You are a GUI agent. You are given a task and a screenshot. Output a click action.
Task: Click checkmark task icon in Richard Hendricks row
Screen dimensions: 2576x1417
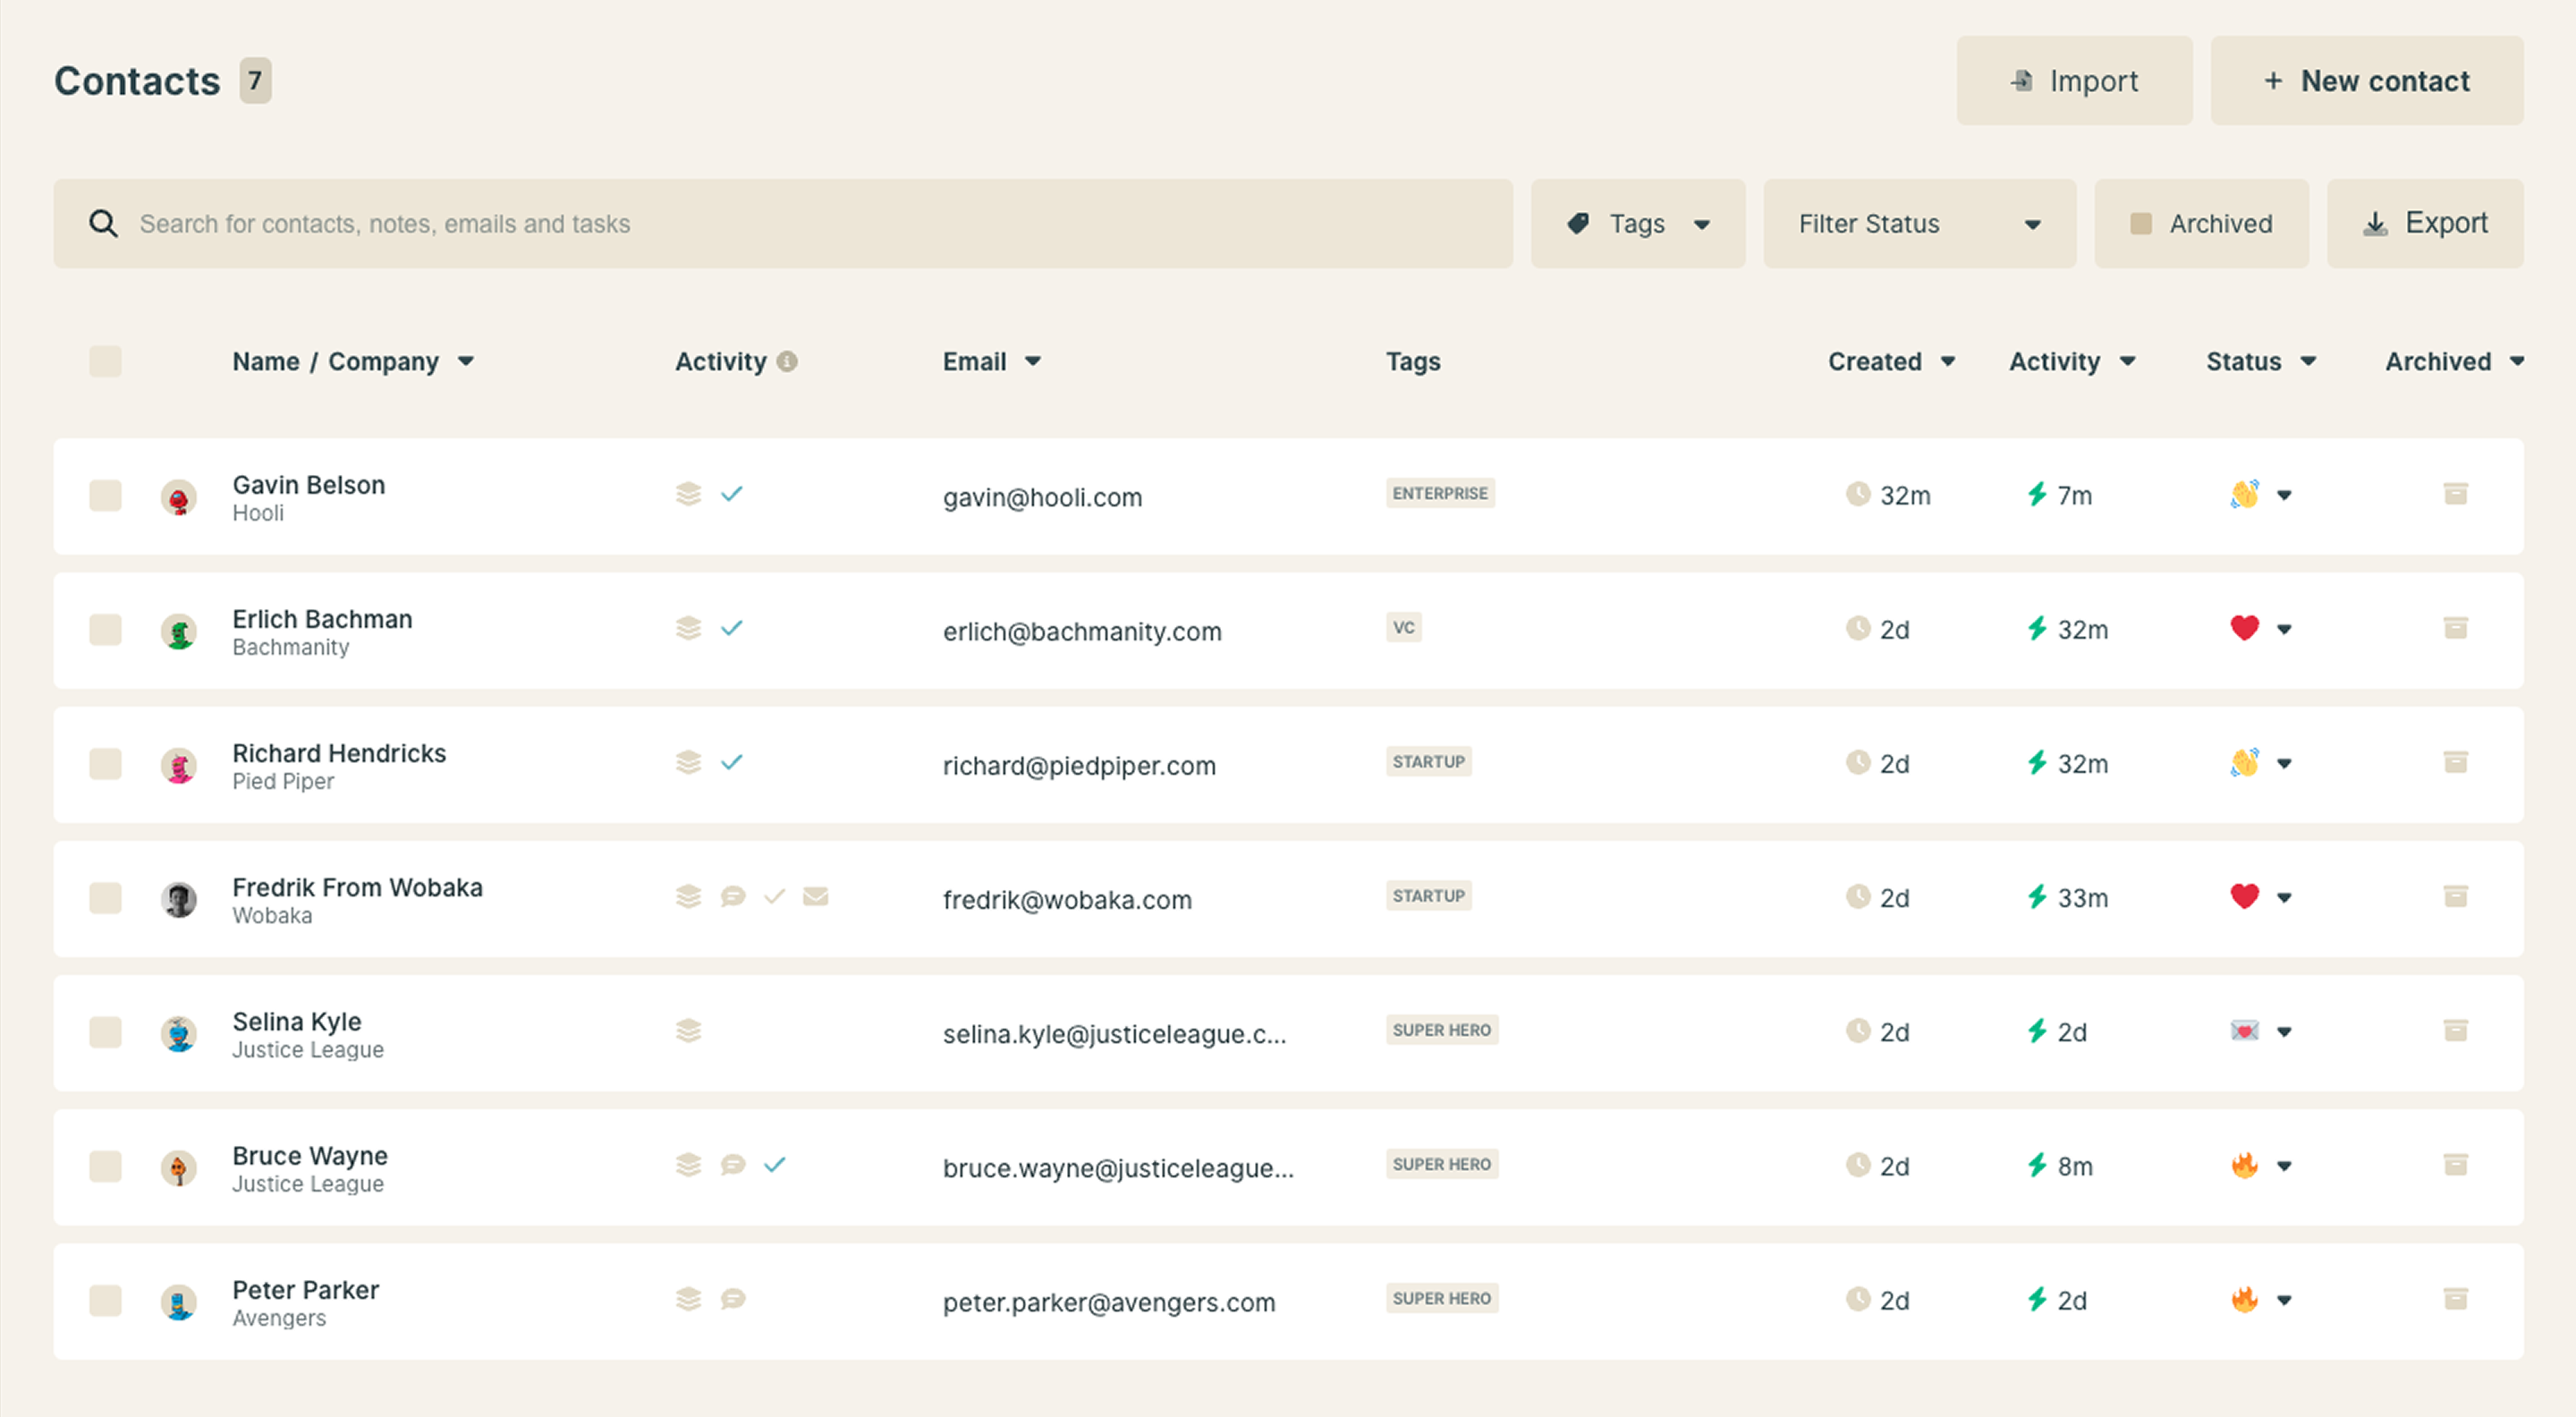(x=732, y=762)
